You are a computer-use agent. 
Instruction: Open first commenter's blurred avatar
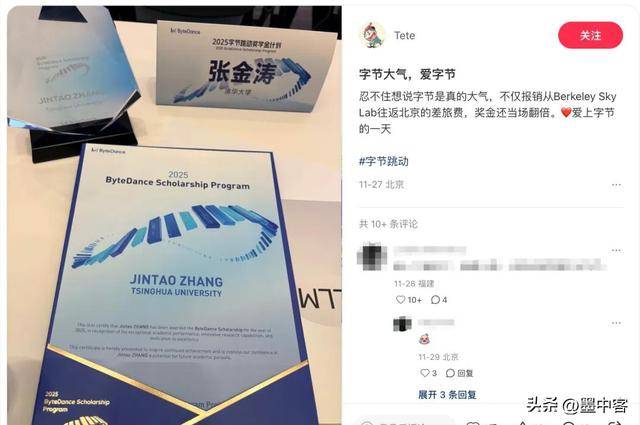click(372, 256)
